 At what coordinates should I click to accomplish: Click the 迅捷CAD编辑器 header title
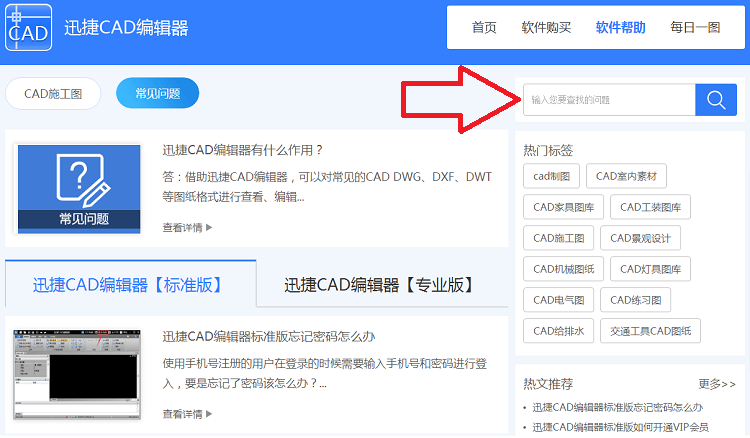pos(126,28)
